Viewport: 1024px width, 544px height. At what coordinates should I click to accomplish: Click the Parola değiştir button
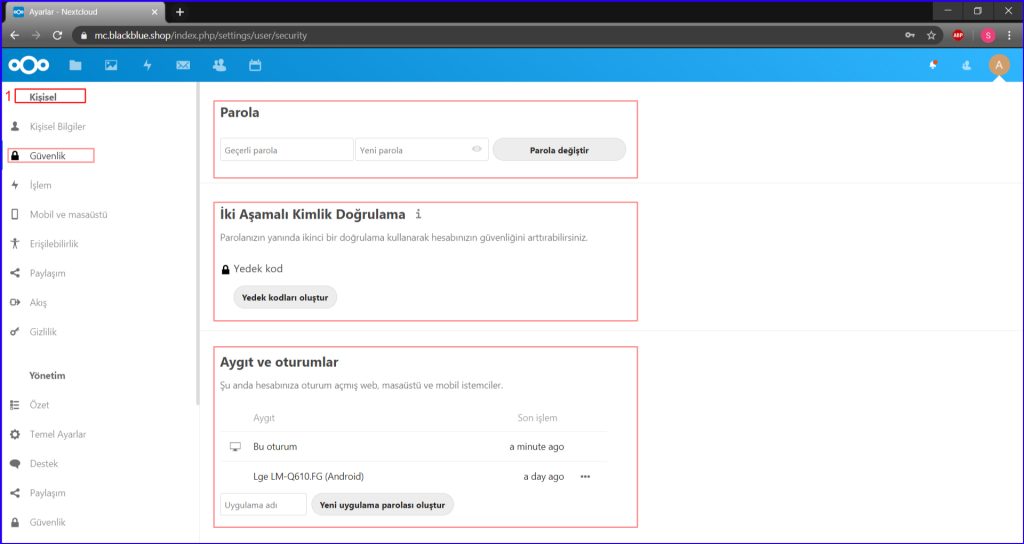559,150
